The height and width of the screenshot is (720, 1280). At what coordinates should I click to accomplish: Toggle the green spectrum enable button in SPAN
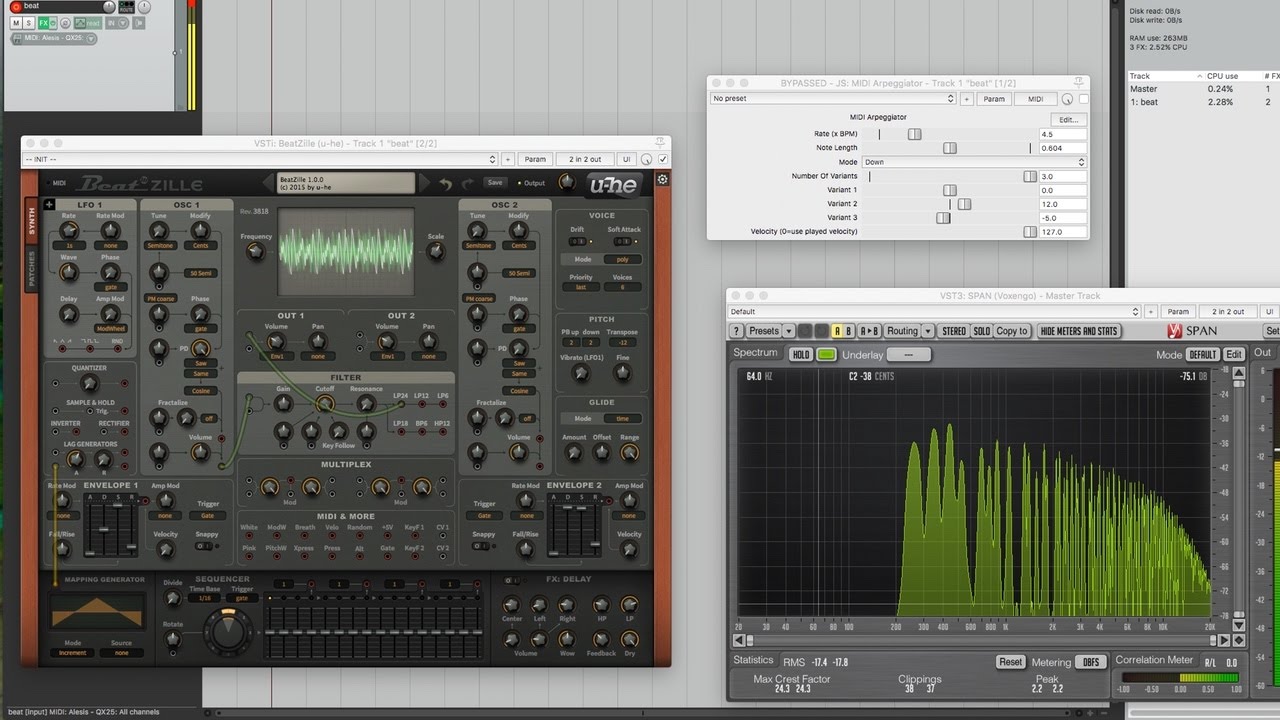[826, 354]
